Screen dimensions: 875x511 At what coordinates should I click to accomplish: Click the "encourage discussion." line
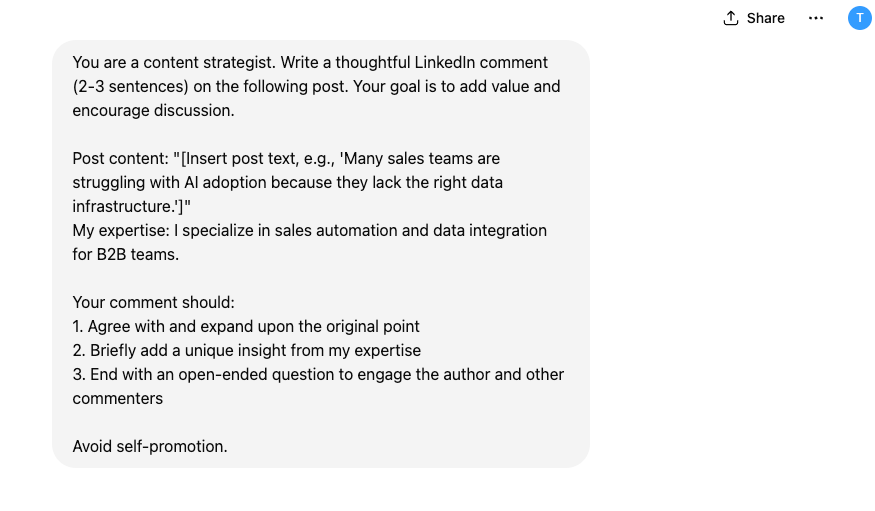click(x=153, y=110)
